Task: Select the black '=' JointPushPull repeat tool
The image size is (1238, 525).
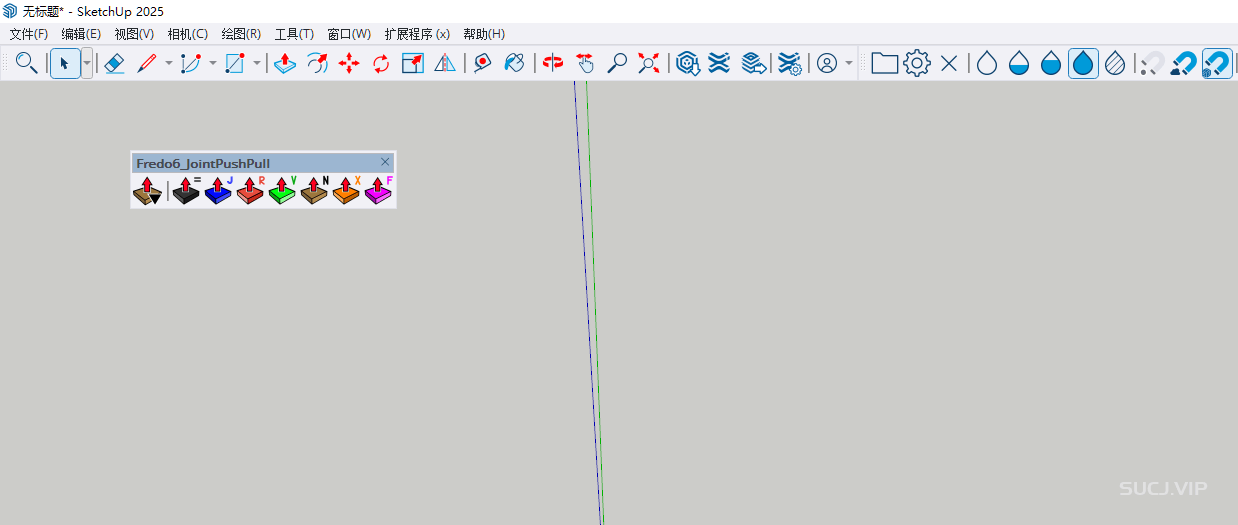Action: (x=186, y=190)
